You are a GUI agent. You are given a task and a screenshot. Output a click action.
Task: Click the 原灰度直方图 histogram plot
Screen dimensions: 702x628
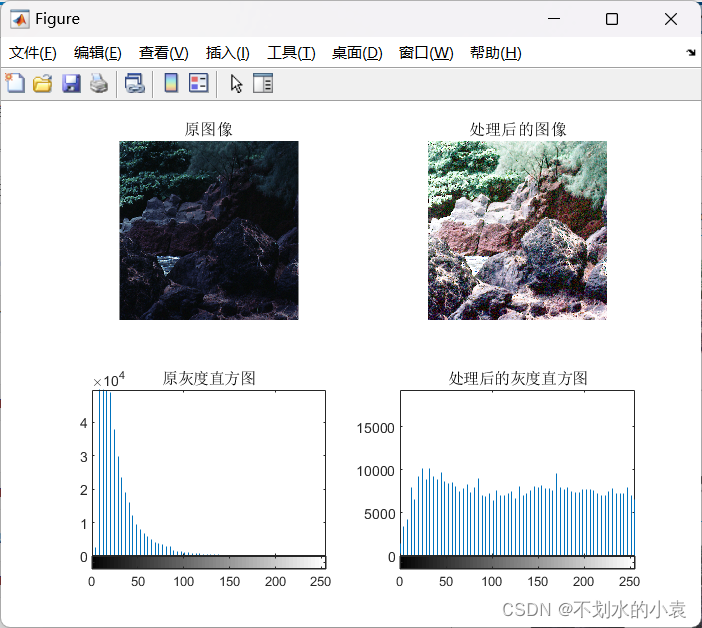tap(209, 473)
